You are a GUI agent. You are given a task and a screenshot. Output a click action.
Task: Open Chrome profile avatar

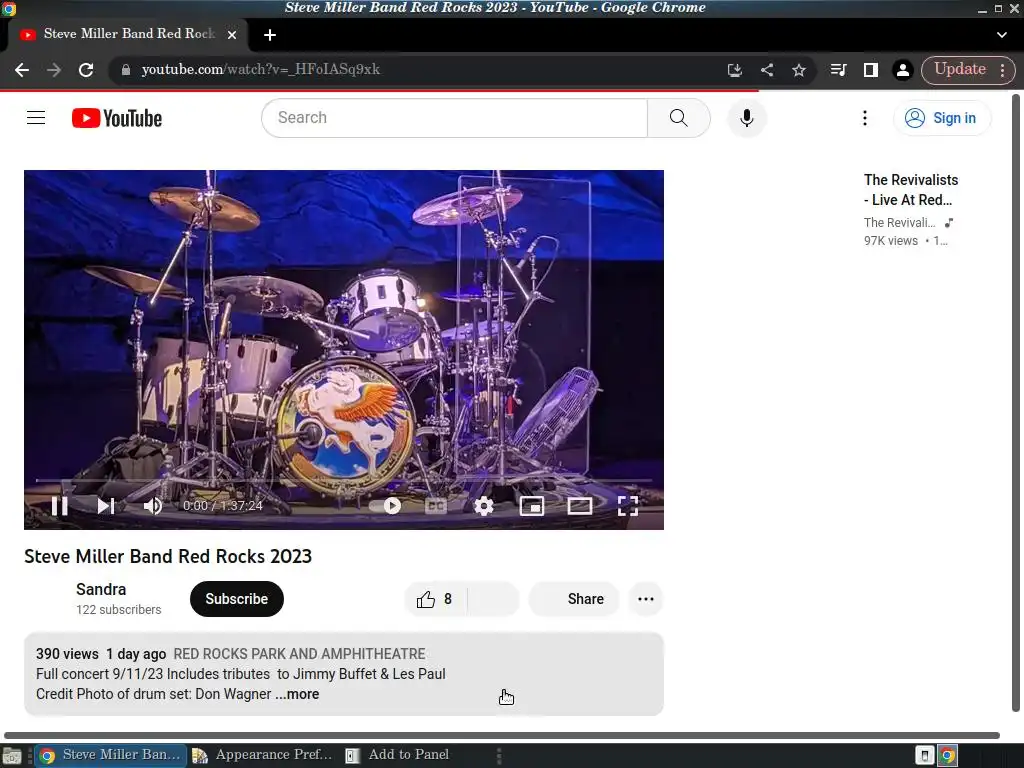(x=903, y=70)
